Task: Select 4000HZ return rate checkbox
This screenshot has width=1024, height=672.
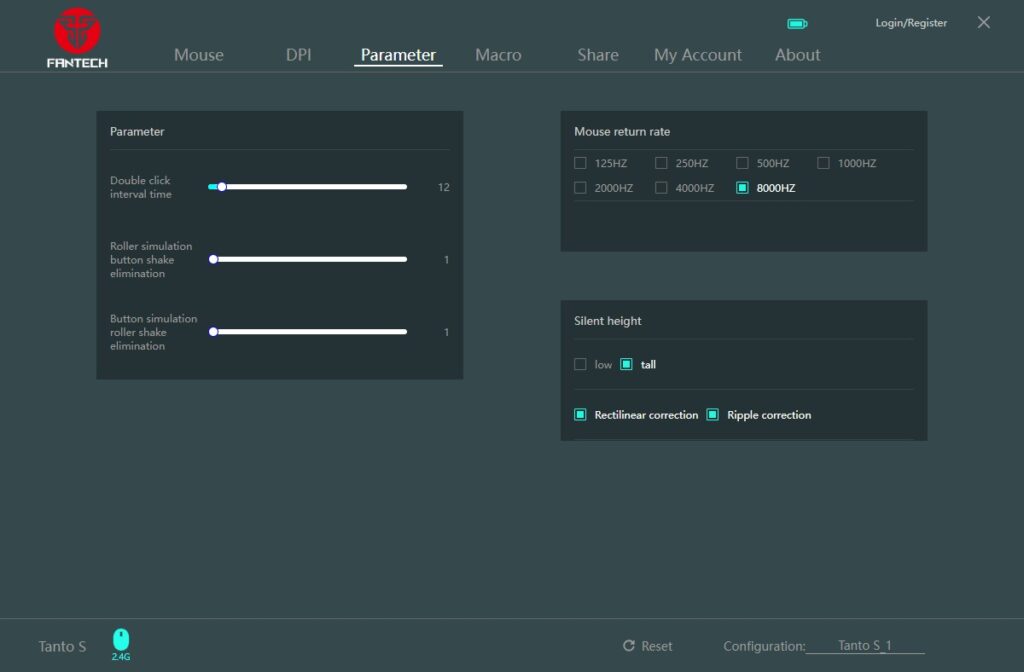Action: (661, 188)
